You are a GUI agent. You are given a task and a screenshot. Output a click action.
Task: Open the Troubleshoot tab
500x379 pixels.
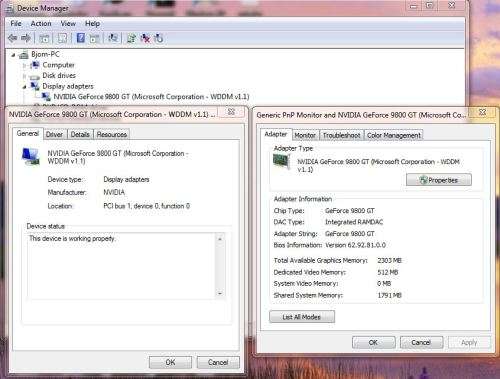pyautogui.click(x=341, y=135)
